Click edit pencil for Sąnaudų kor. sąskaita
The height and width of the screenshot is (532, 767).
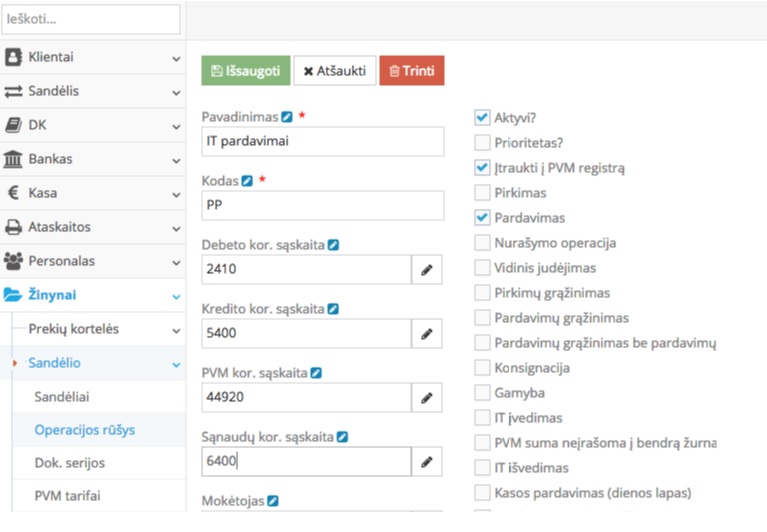coord(426,462)
